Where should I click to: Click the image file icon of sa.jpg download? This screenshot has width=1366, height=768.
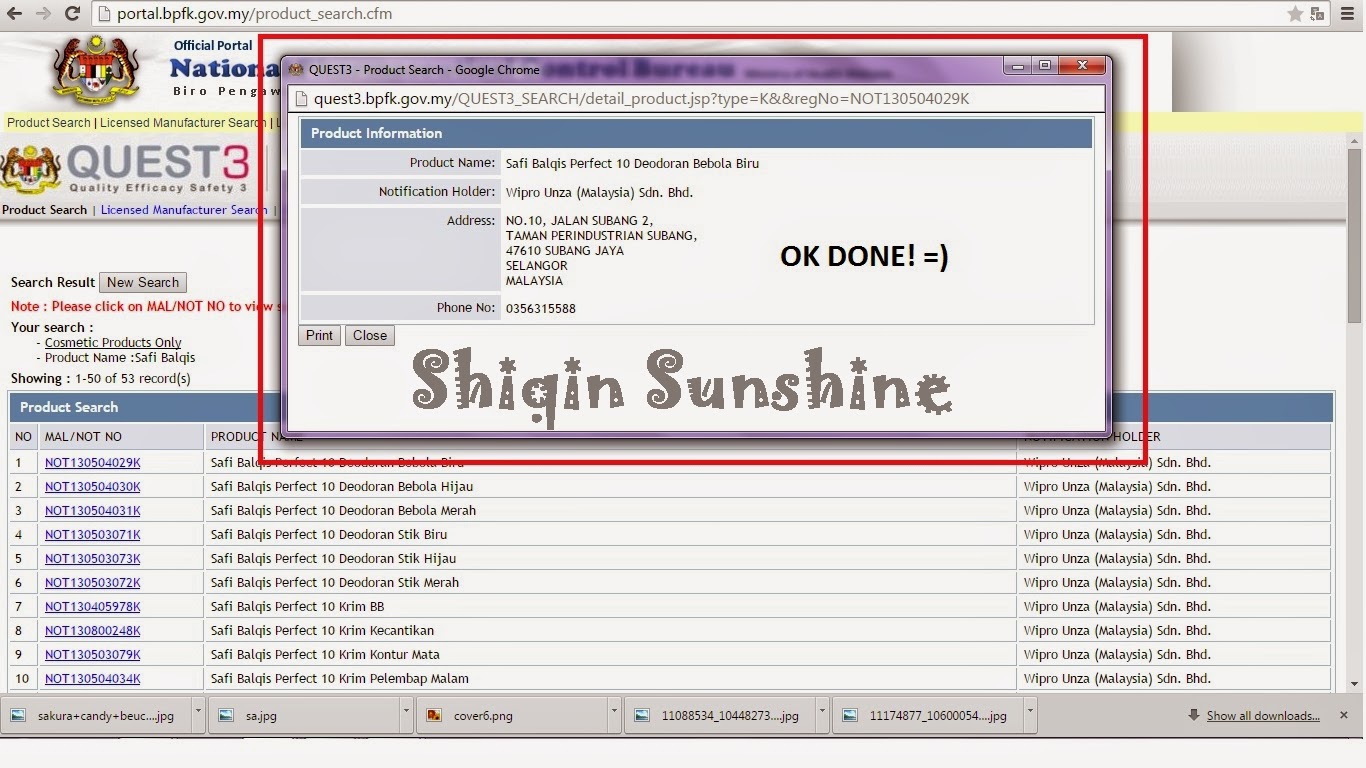click(x=226, y=716)
